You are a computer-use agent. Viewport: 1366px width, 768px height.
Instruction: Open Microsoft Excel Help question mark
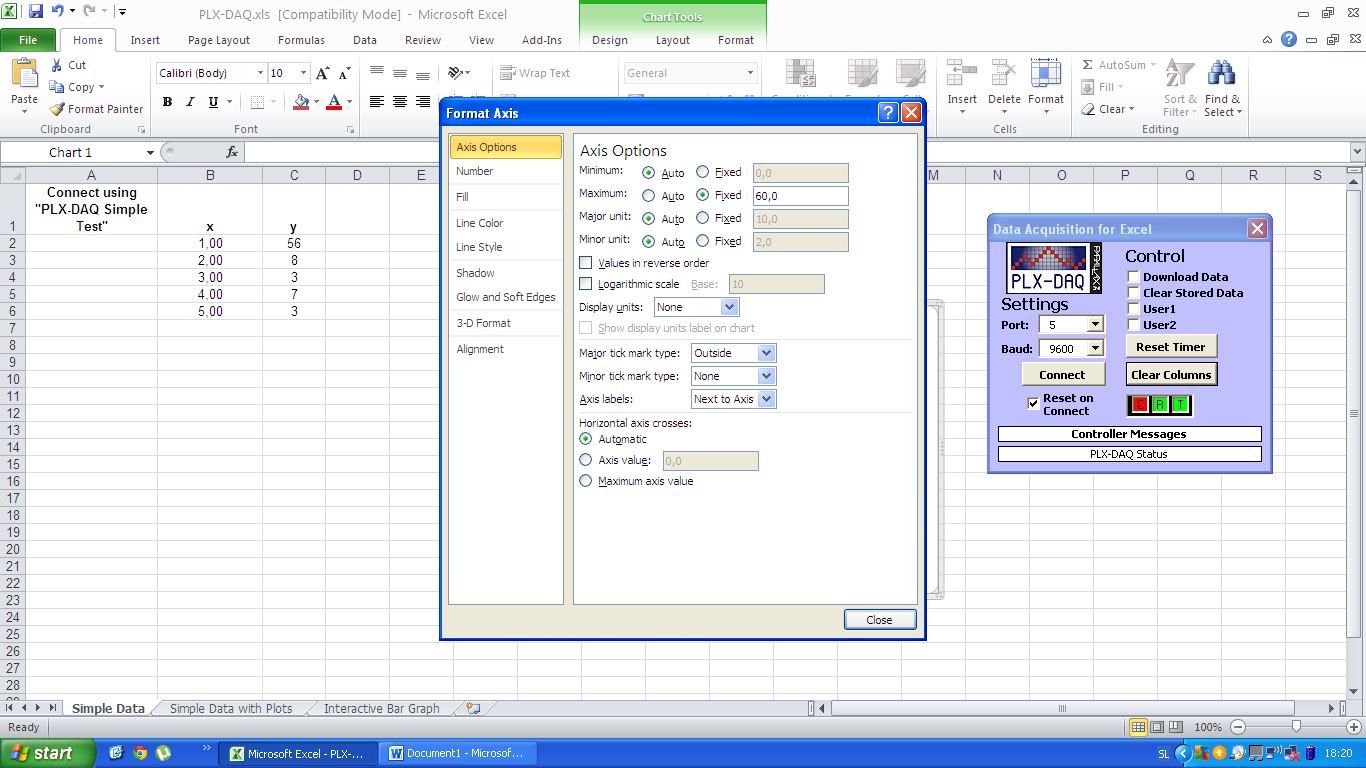(x=1289, y=40)
